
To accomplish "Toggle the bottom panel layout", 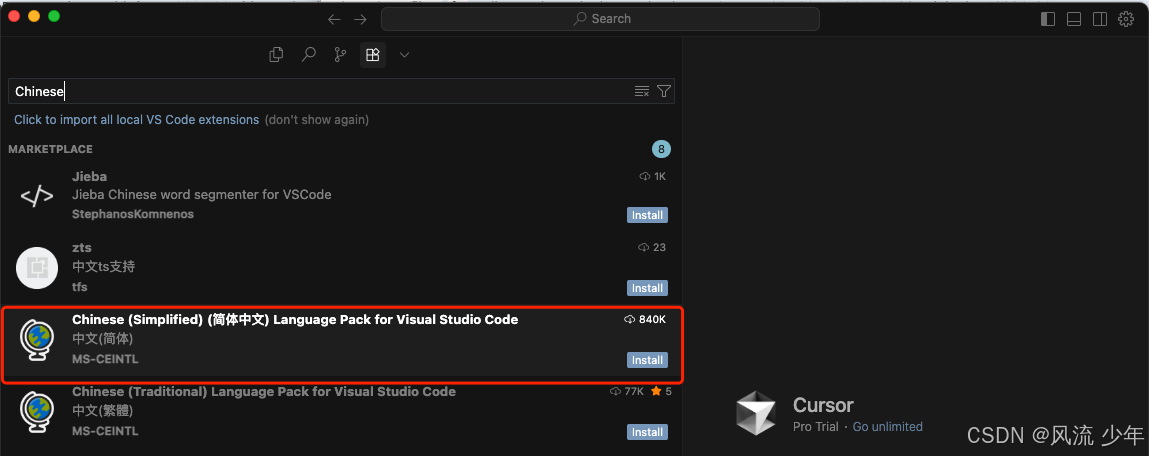I will [1074, 19].
